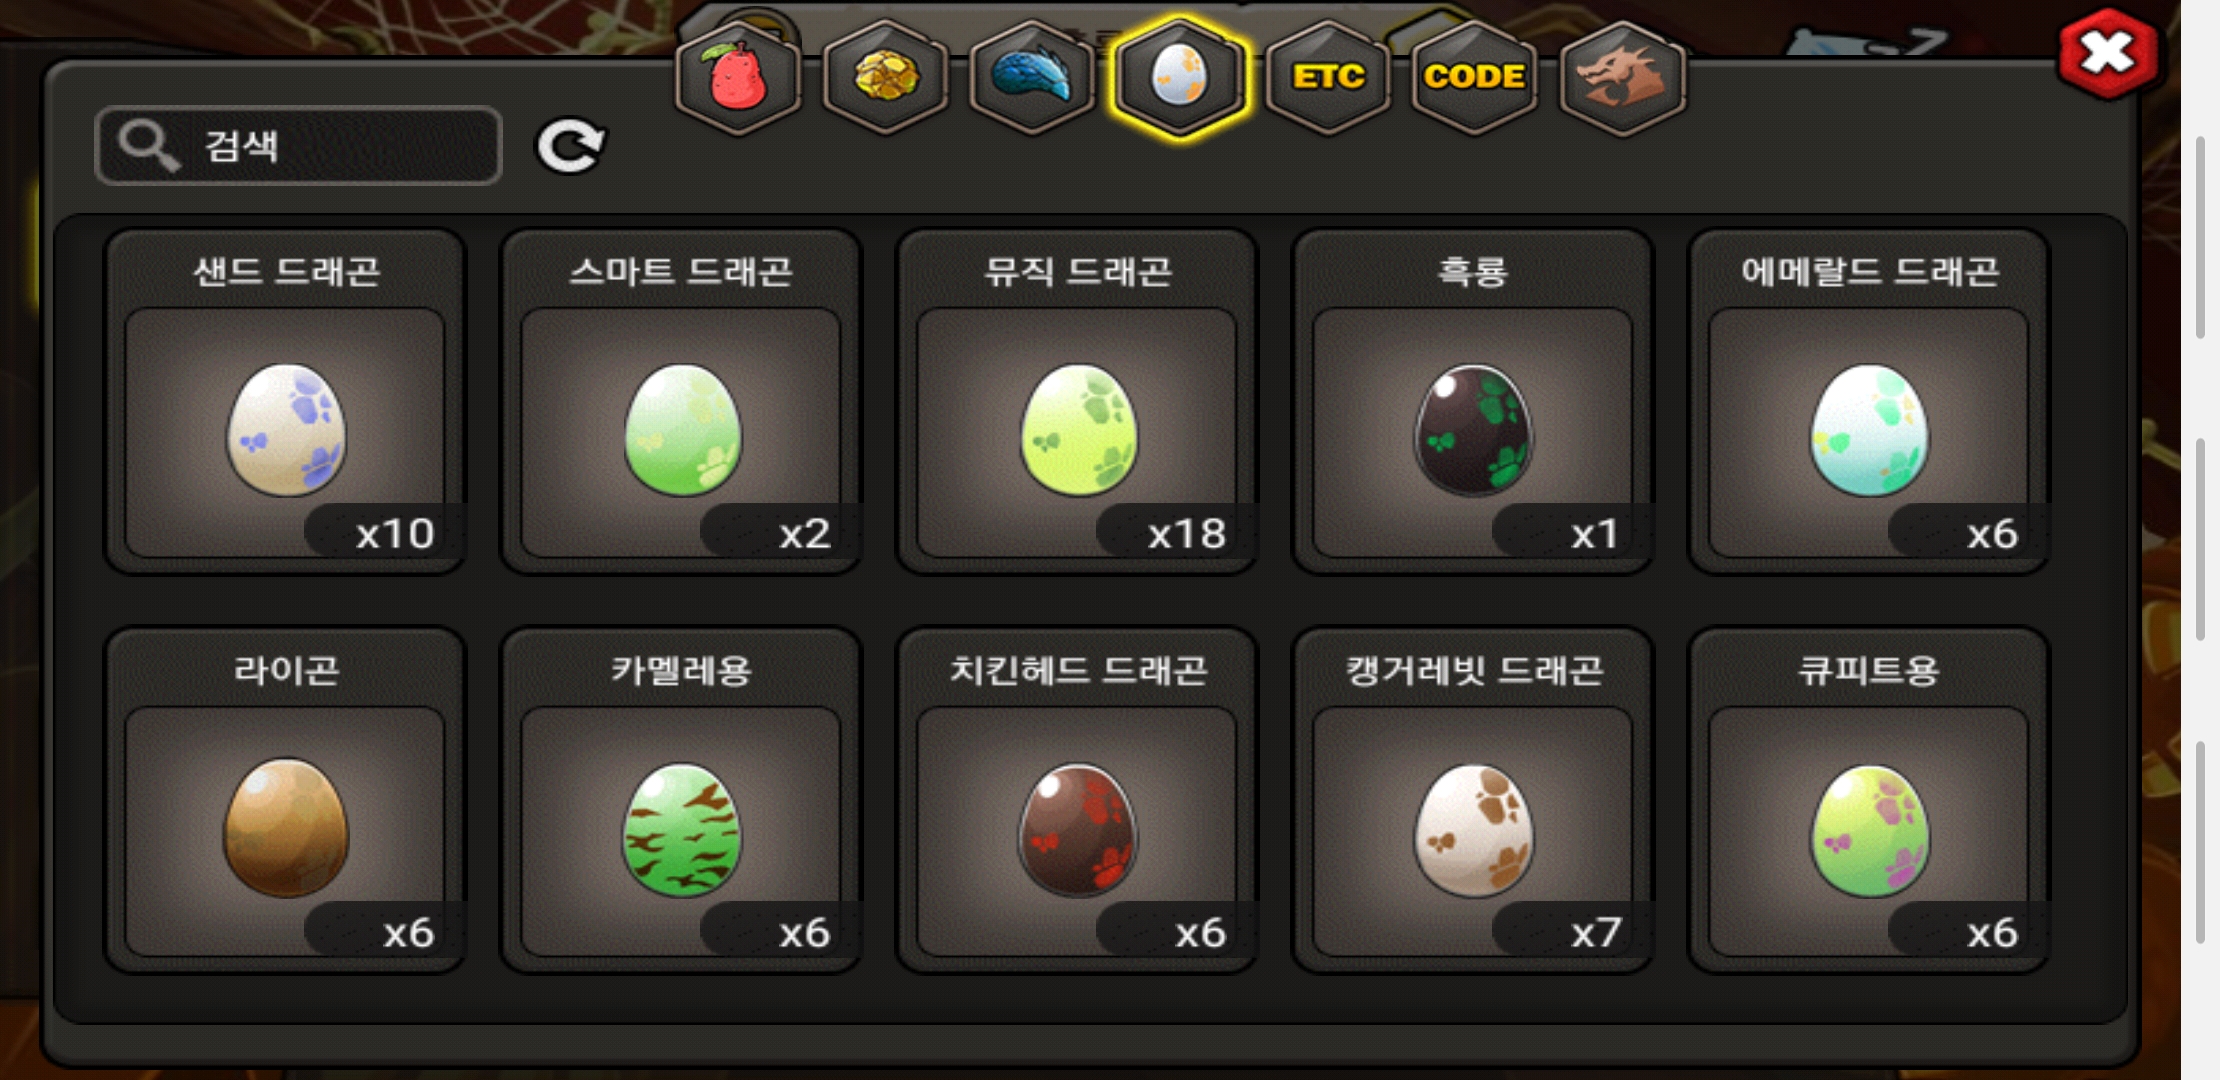
Task: Click the refresh arrow icon
Action: (x=570, y=146)
